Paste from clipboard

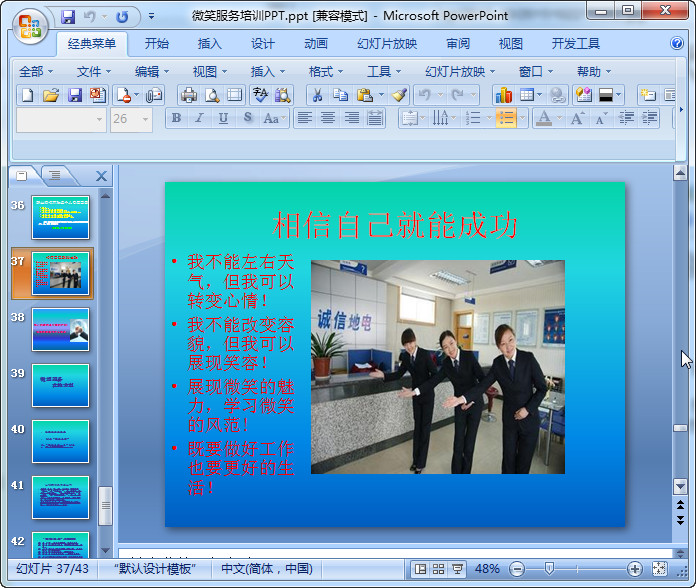(365, 95)
